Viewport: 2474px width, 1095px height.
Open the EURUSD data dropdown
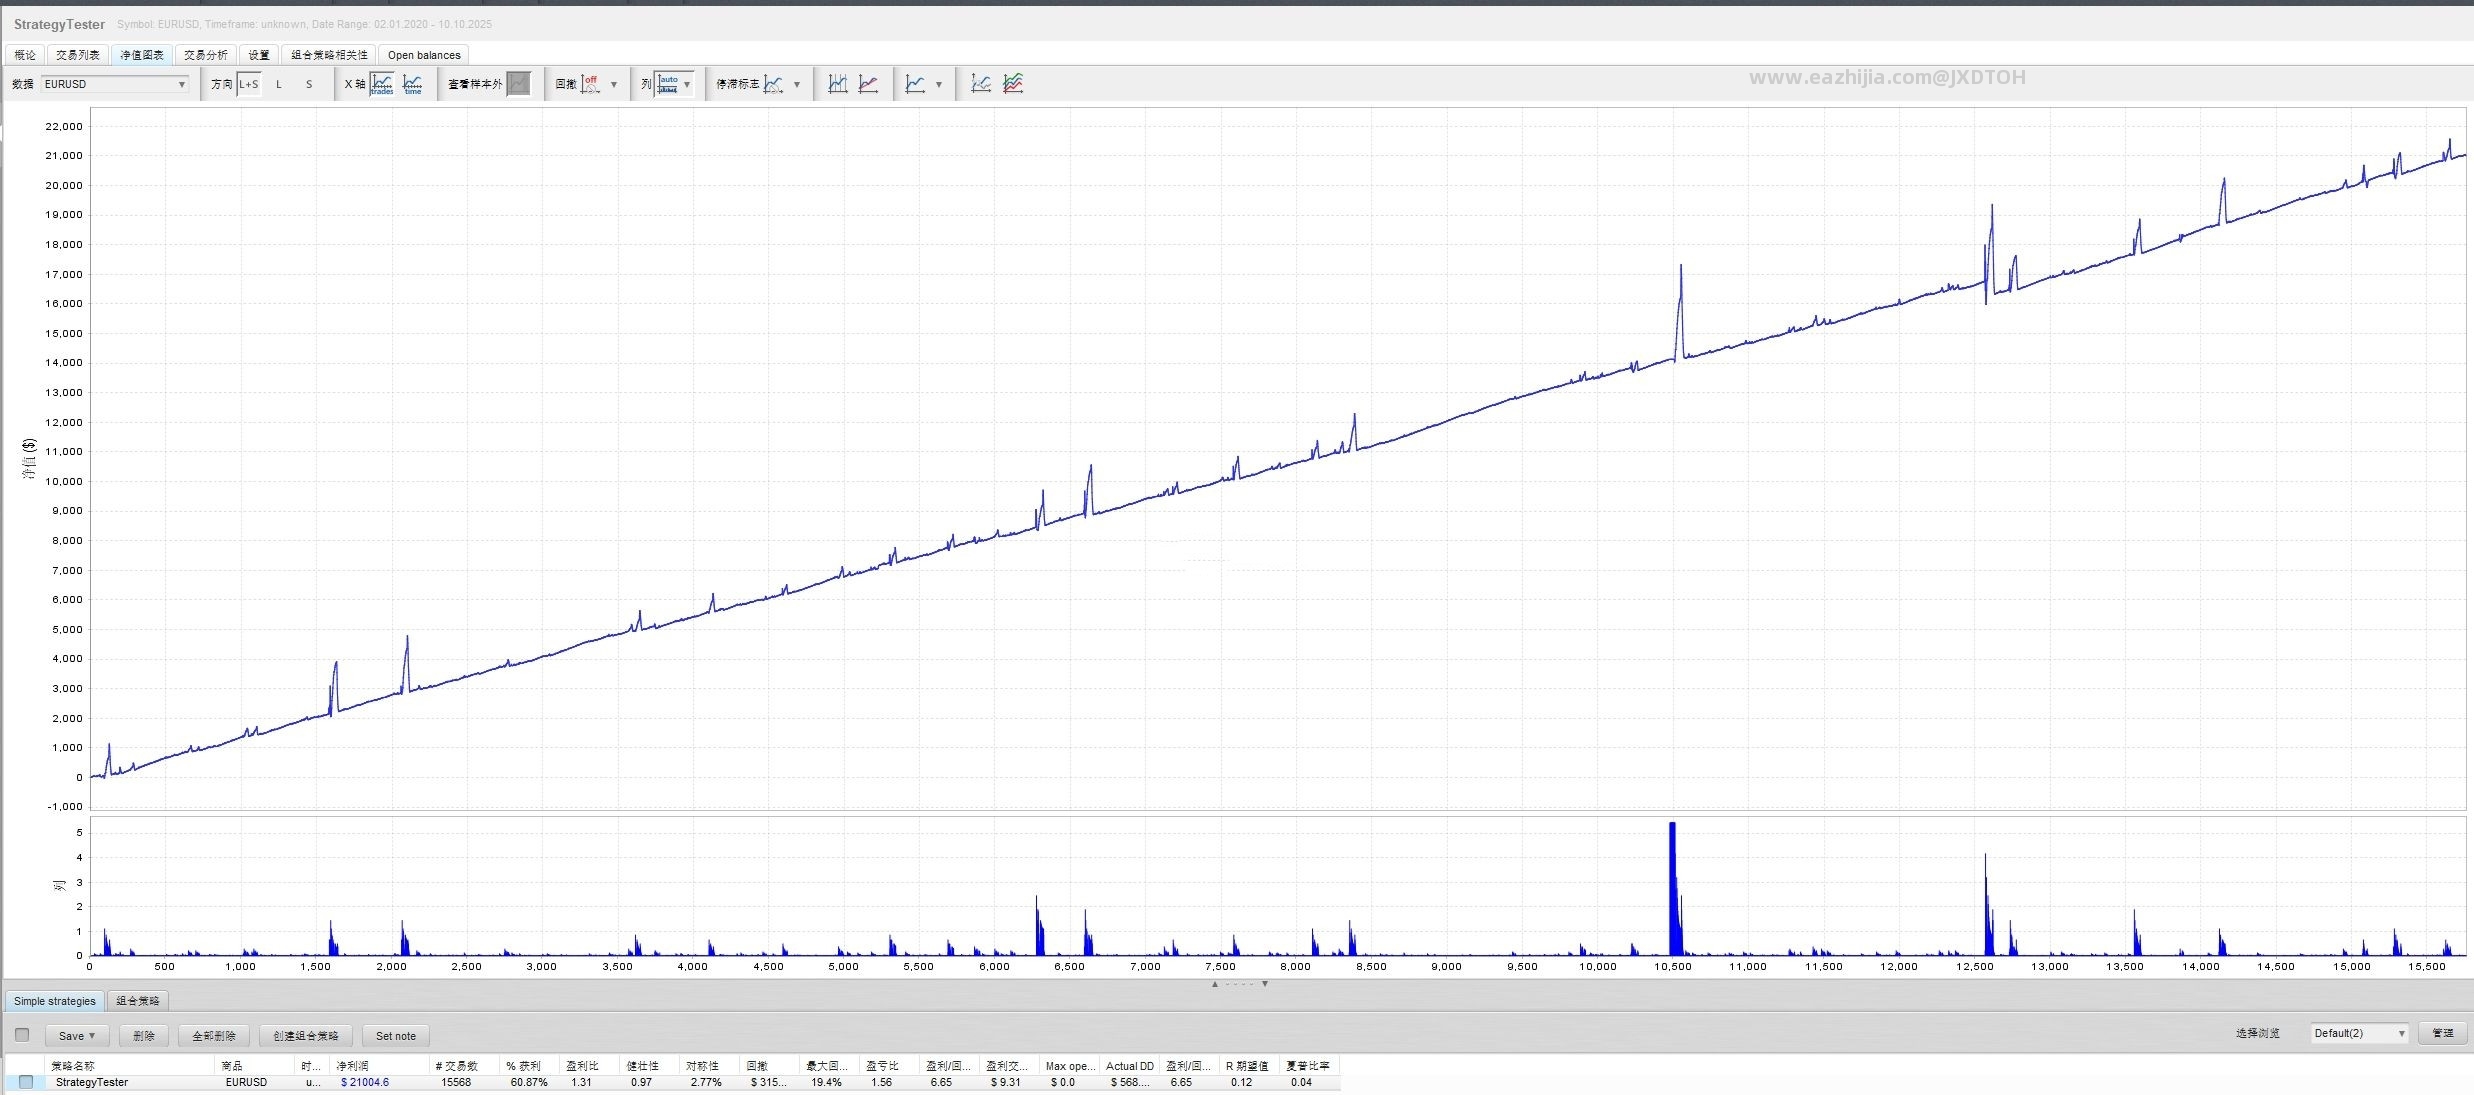(x=115, y=84)
